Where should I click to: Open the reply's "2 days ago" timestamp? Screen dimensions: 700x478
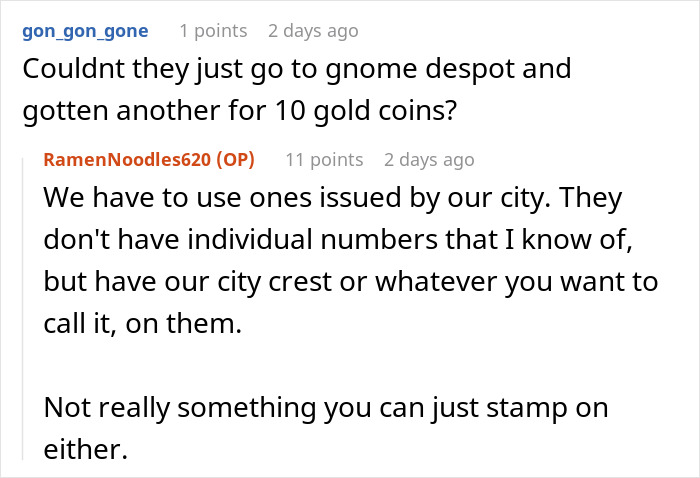tap(429, 159)
